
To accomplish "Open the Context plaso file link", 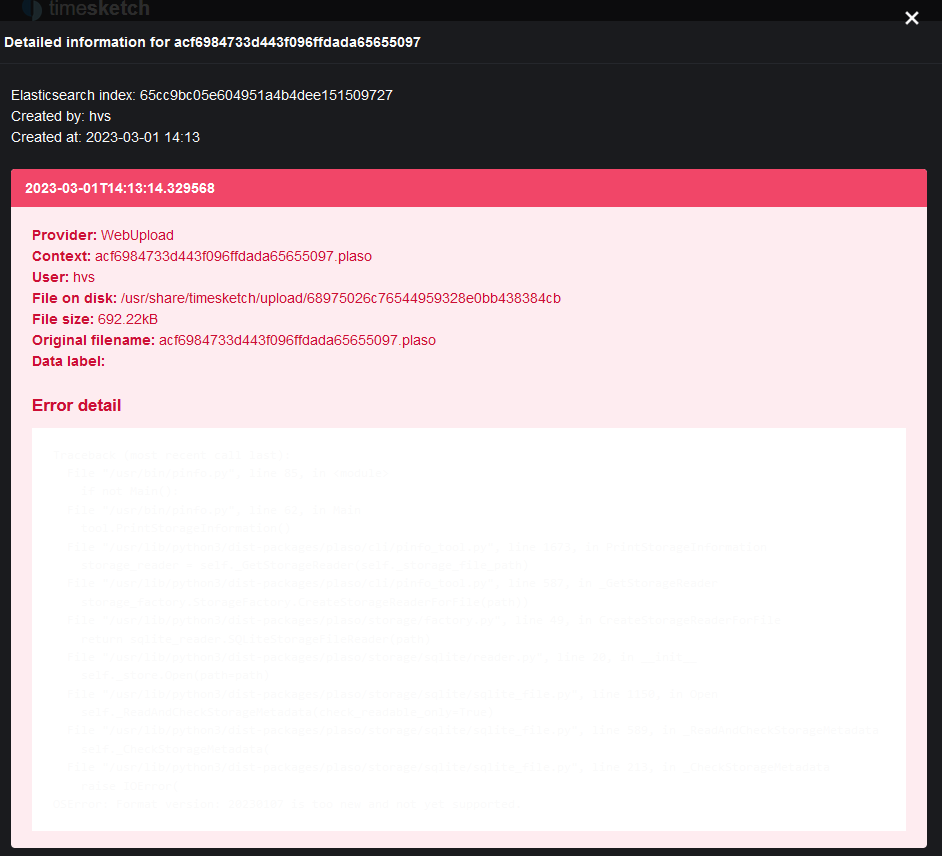I will pos(232,256).
